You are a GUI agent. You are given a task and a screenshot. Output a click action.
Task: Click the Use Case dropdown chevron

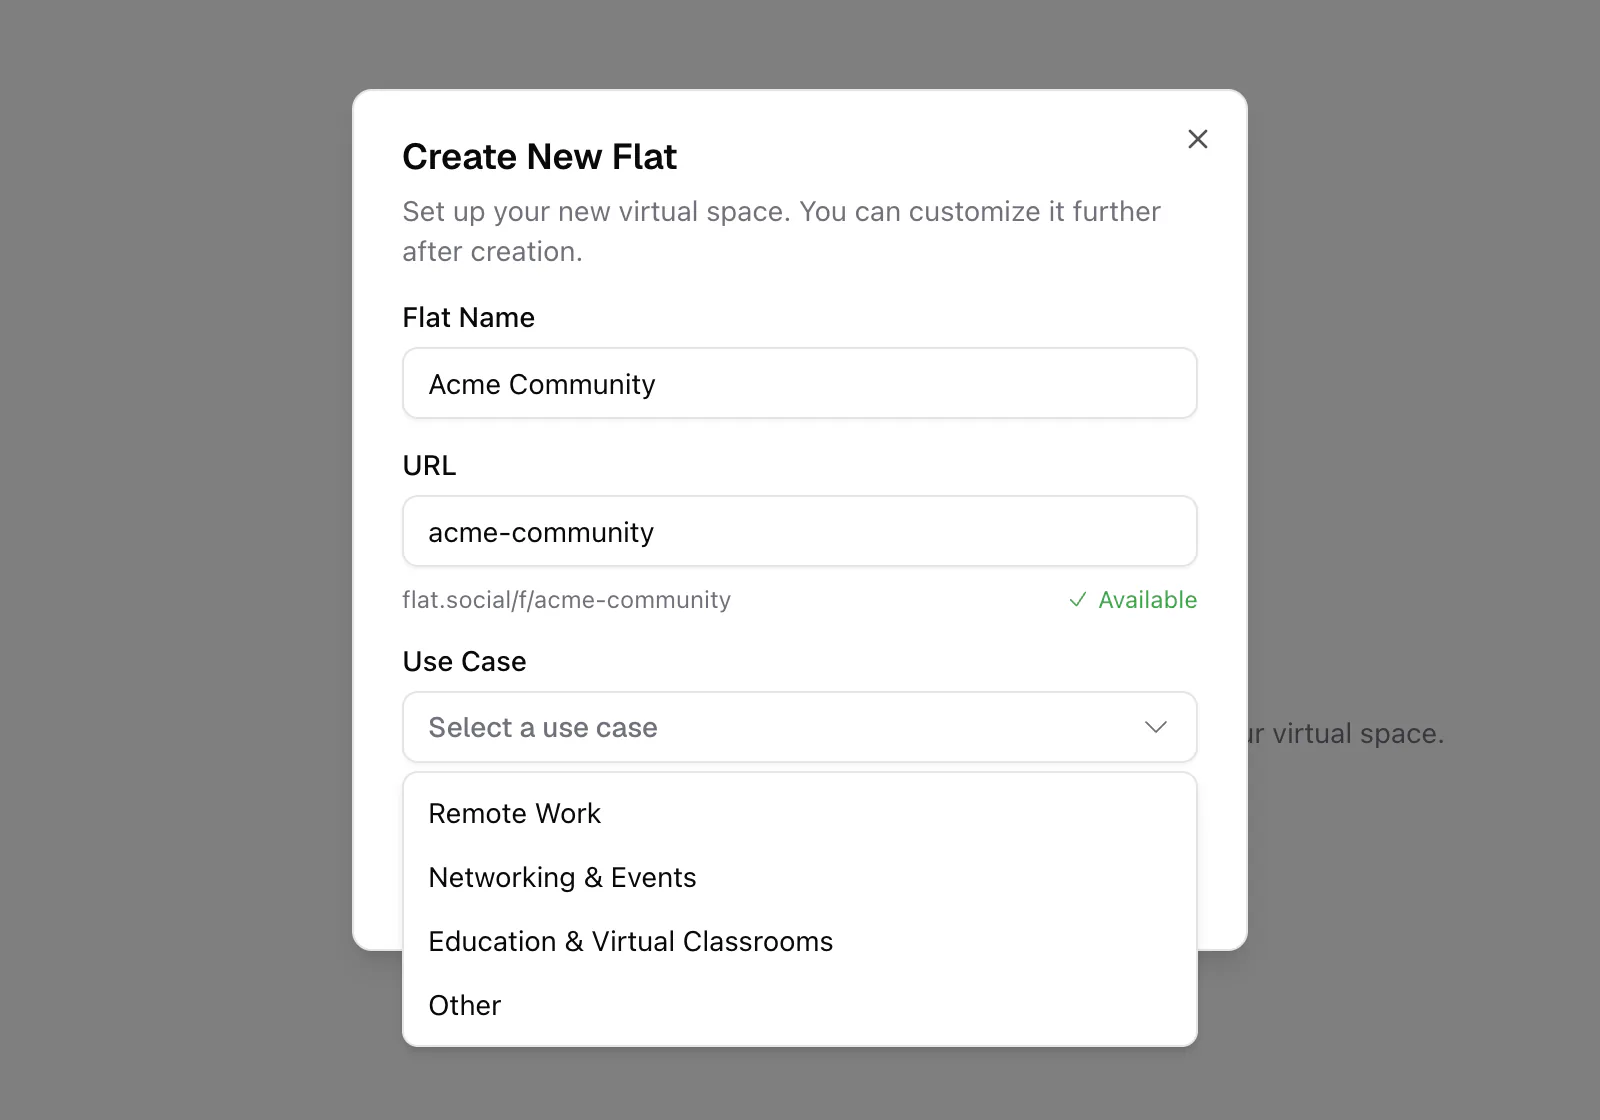[1155, 727]
